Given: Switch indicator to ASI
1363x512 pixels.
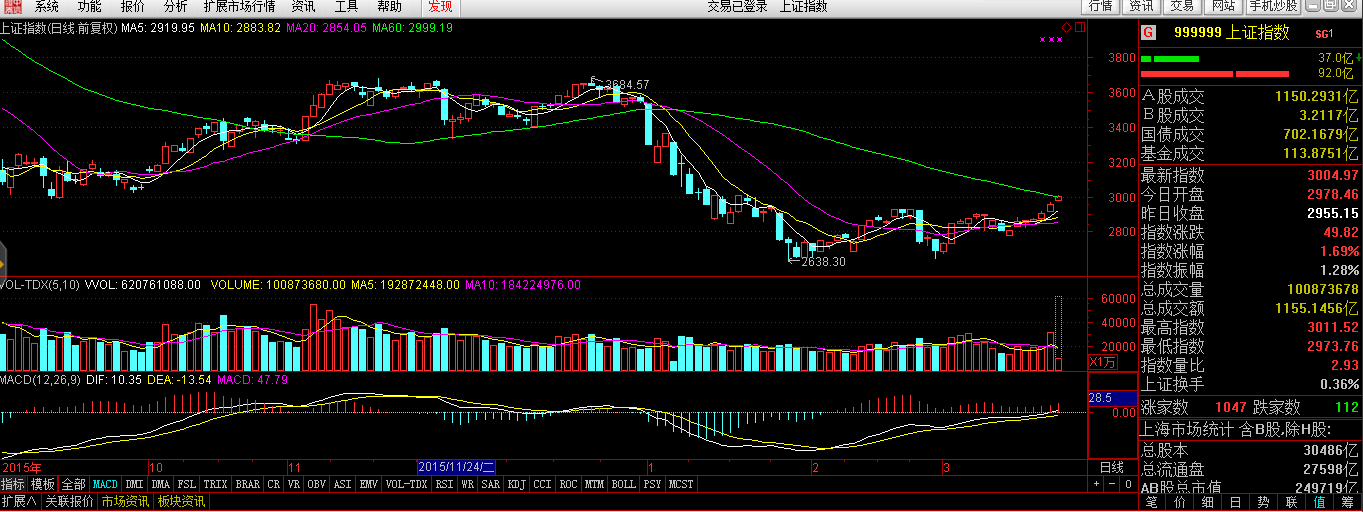Looking at the screenshot, I should click(x=343, y=484).
